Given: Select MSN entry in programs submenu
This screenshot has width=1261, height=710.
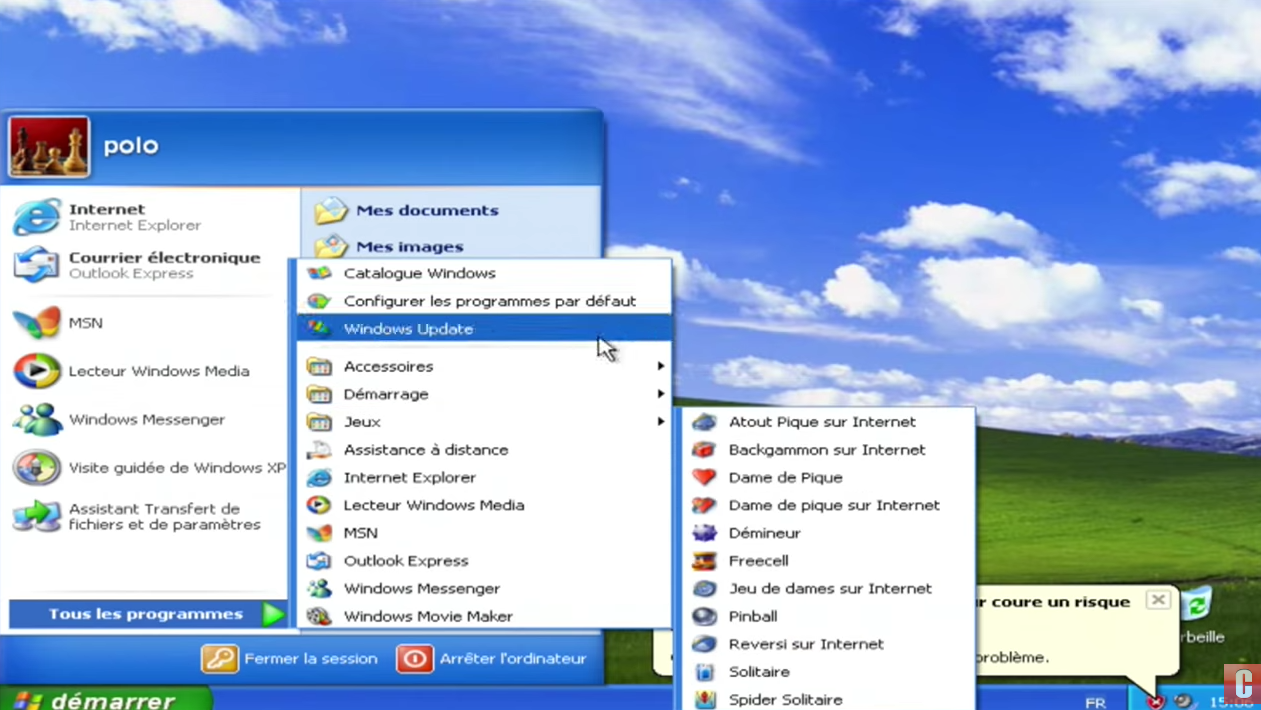Looking at the screenshot, I should coord(484,533).
